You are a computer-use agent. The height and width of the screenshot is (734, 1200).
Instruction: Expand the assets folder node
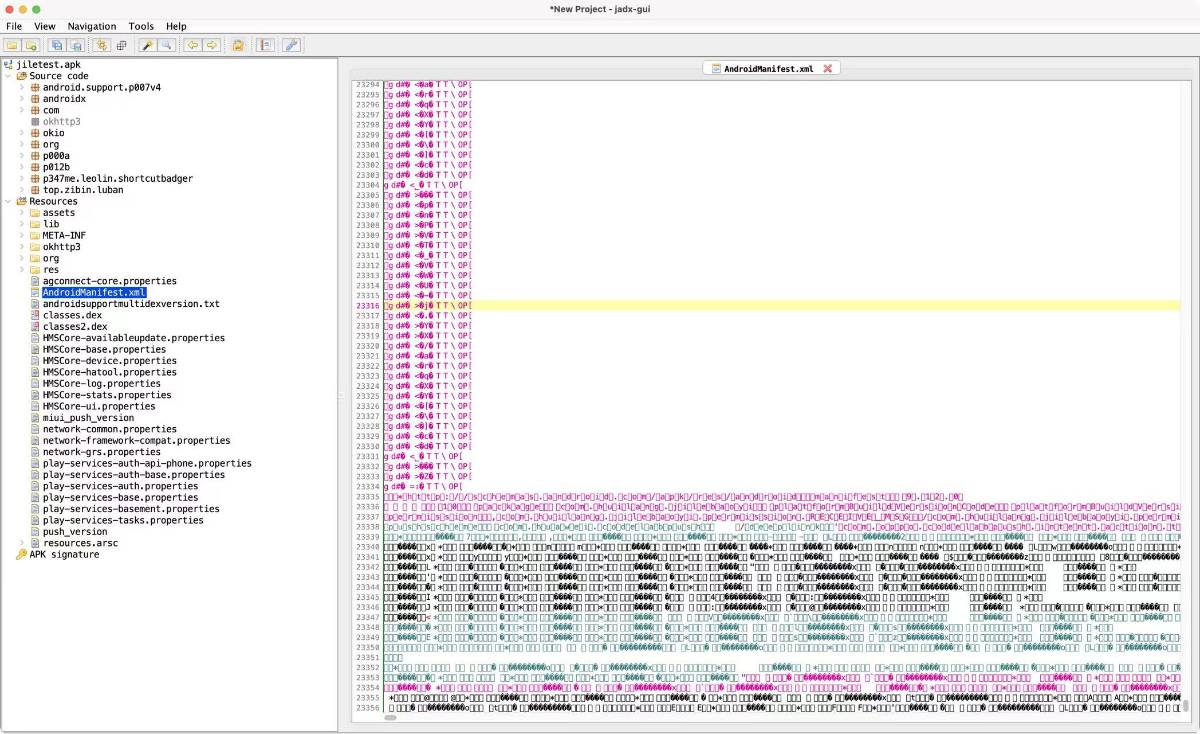[x=22, y=212]
